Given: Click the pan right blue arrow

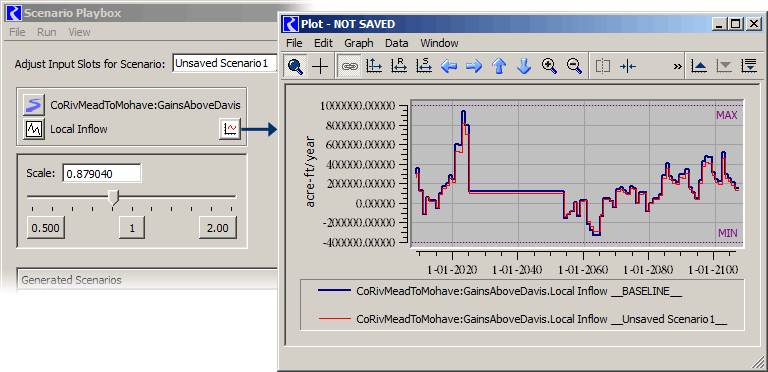Looking at the screenshot, I should [474, 66].
